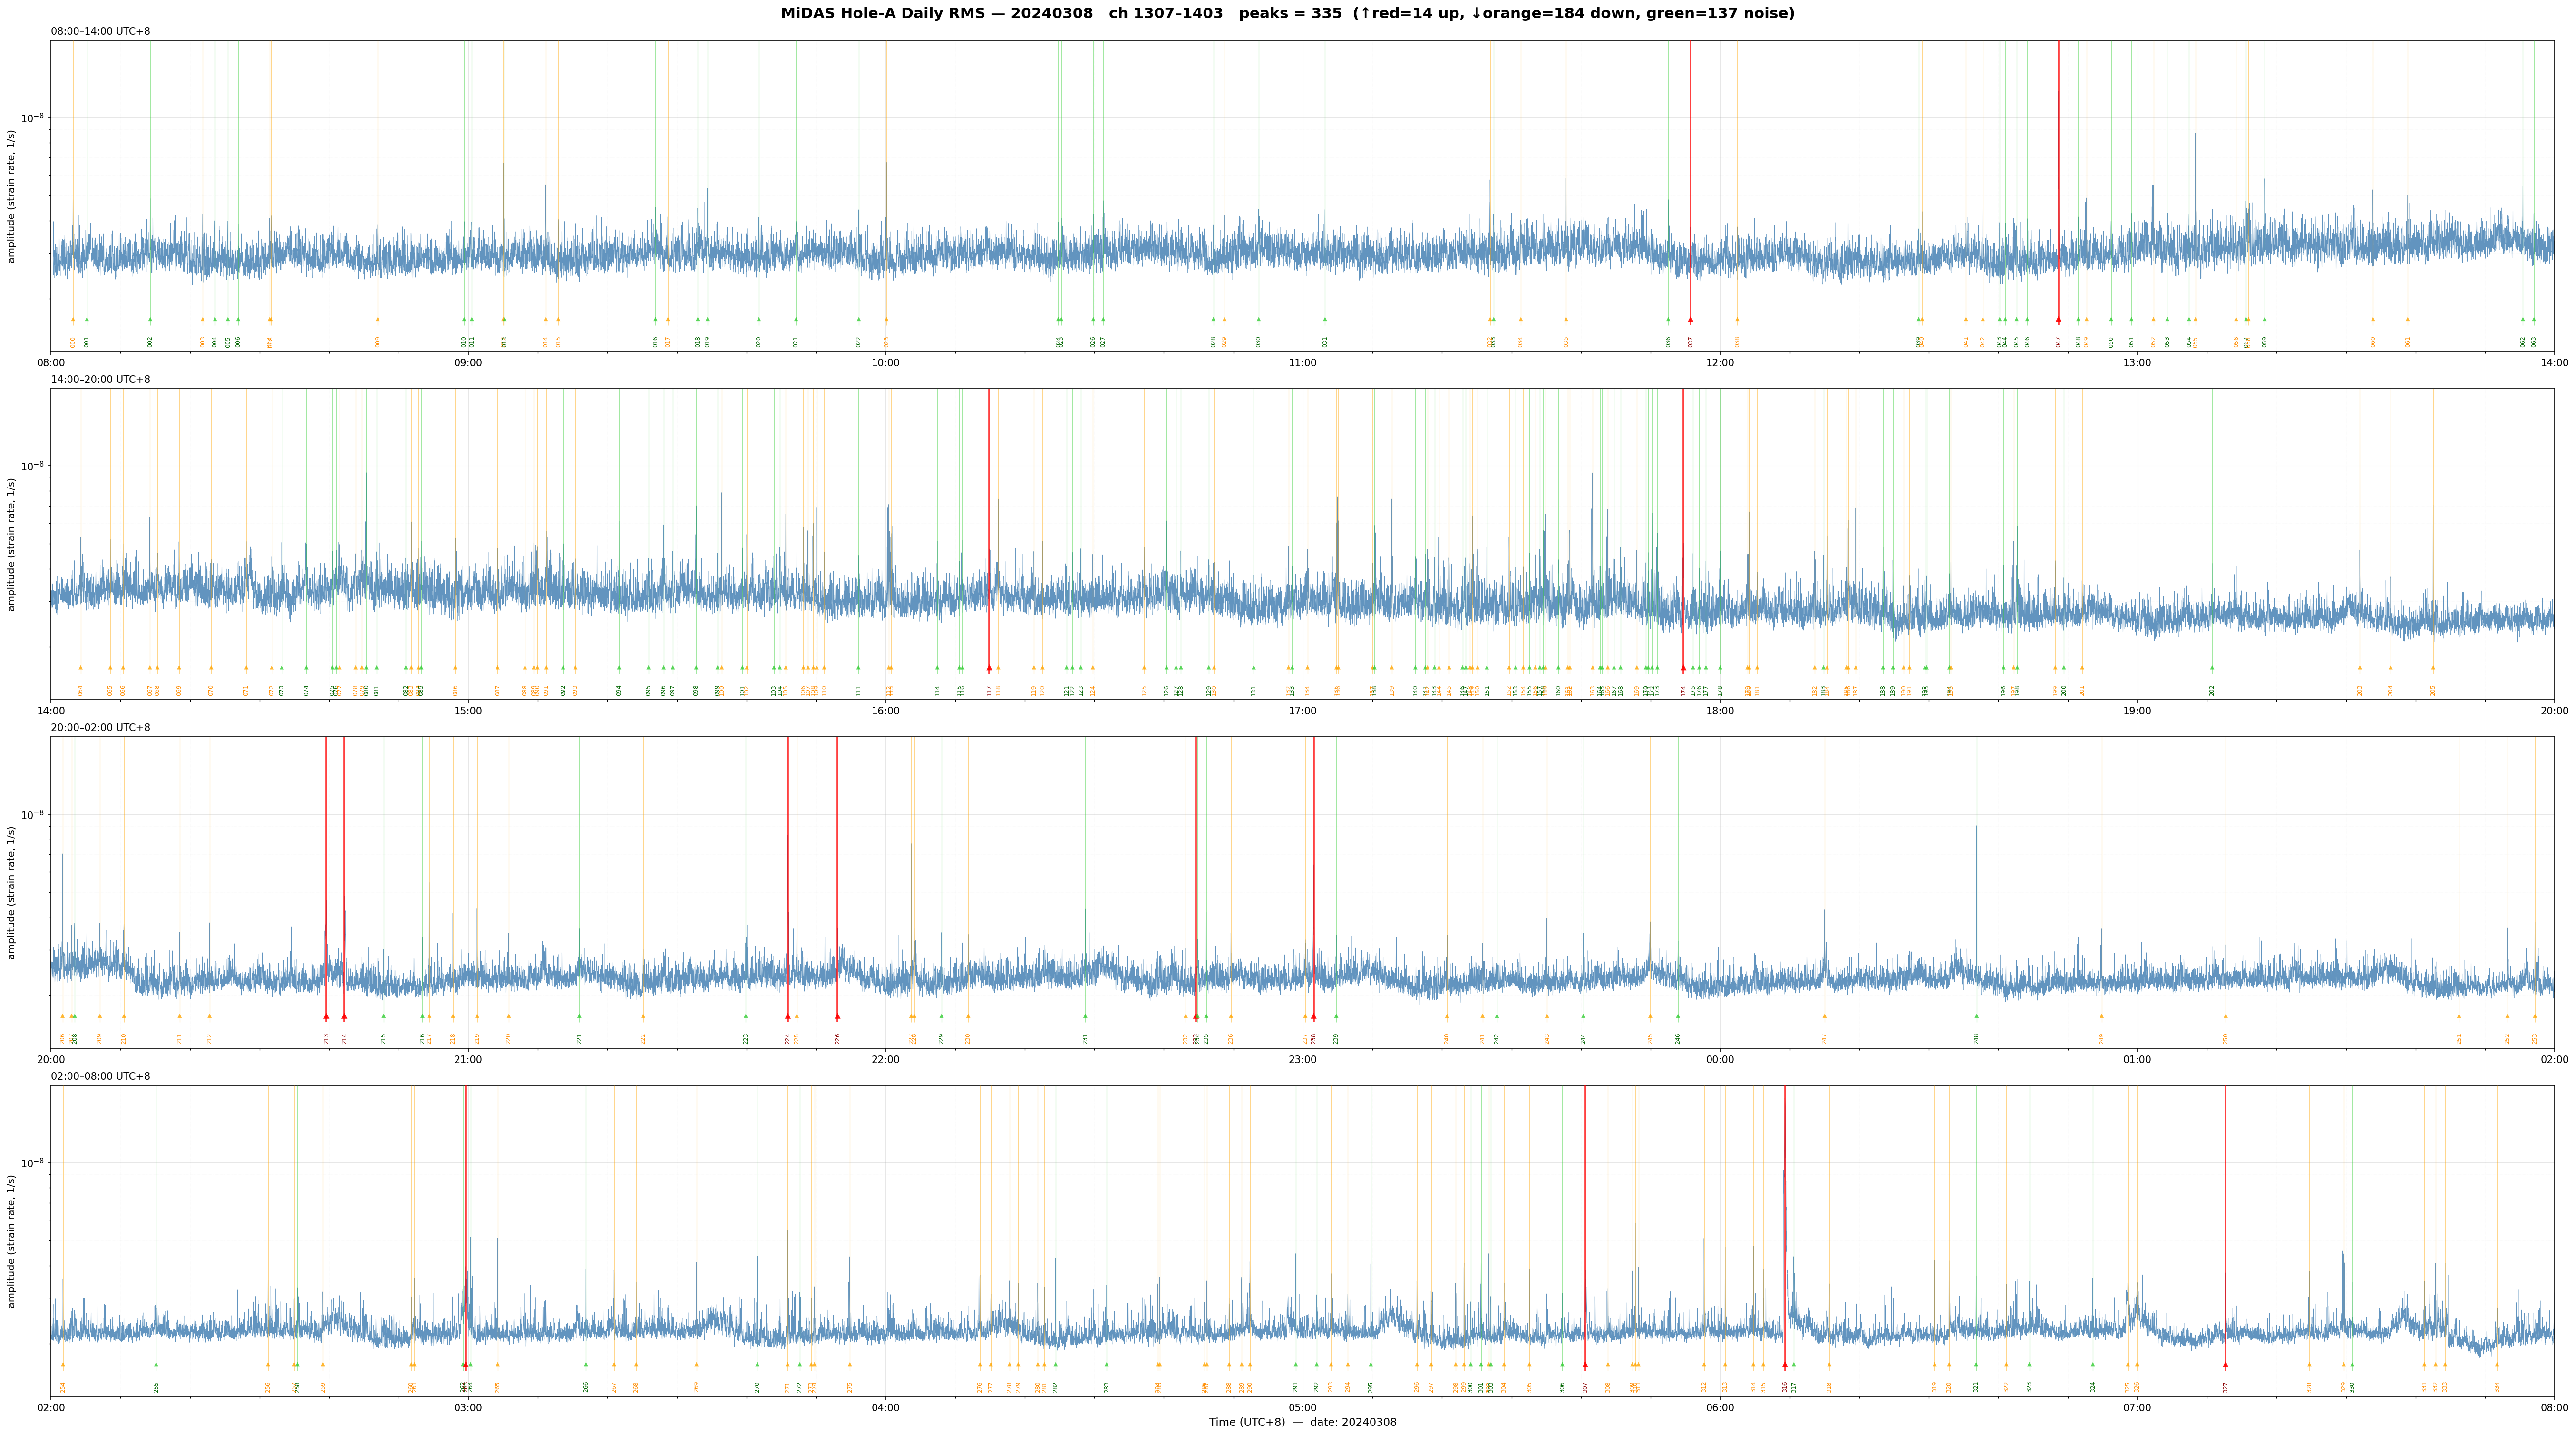
Task: Click the "04:00" time tick label
Action: coord(886,1408)
